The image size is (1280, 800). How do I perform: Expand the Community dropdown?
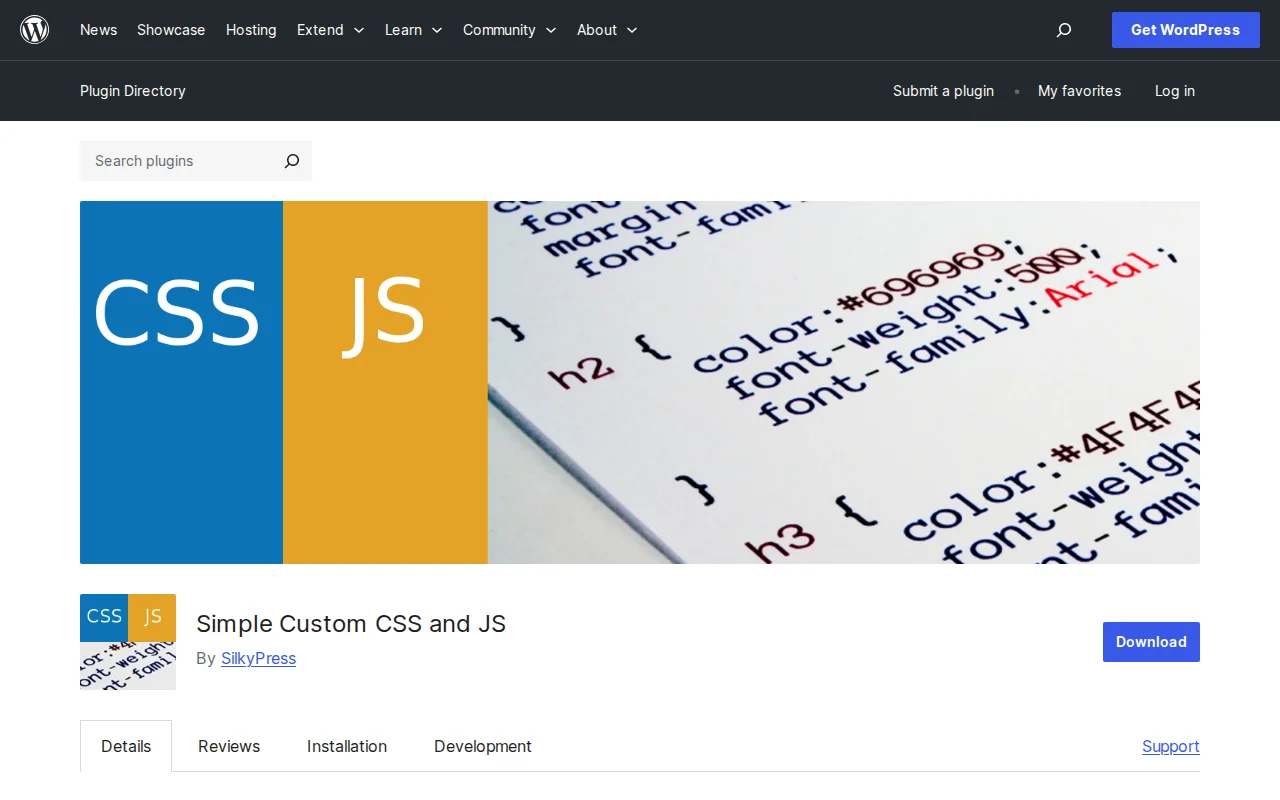509,30
